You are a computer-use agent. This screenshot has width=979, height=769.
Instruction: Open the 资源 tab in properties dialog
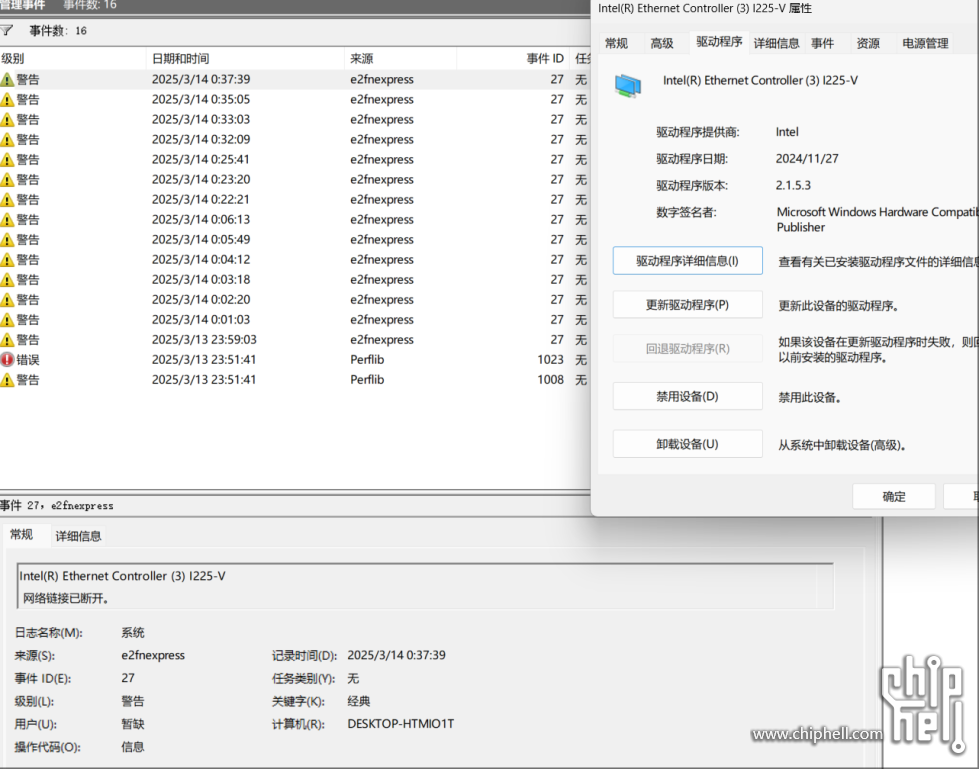[x=868, y=43]
